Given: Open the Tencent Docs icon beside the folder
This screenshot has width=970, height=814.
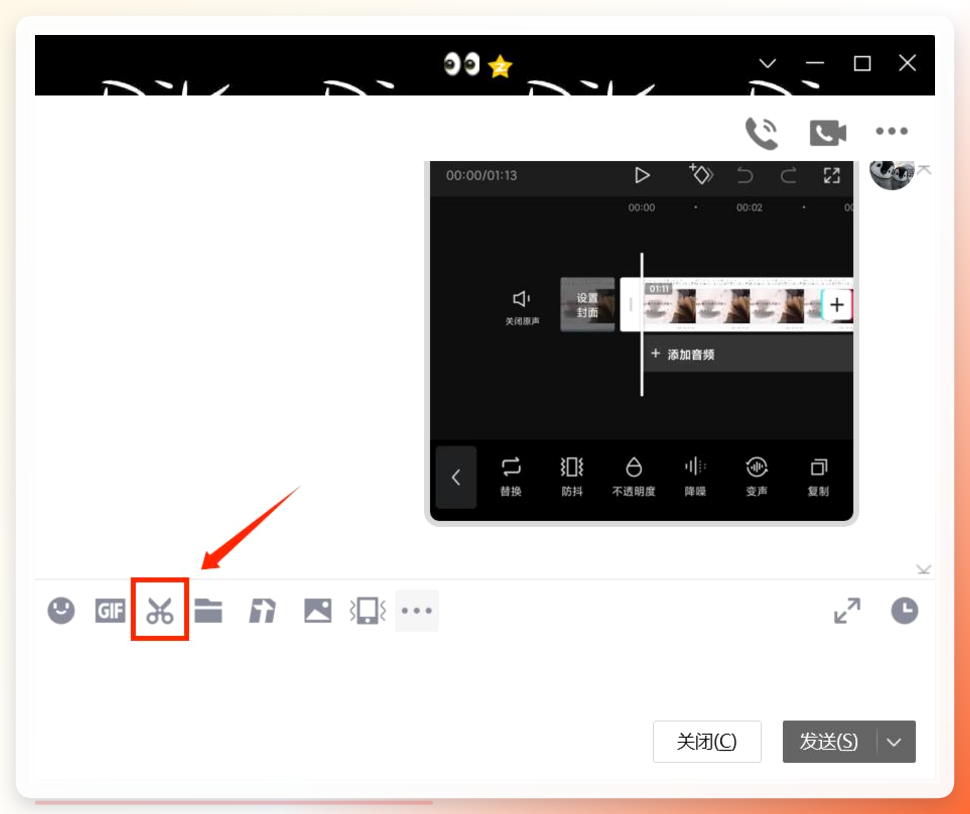Looking at the screenshot, I should (x=262, y=610).
